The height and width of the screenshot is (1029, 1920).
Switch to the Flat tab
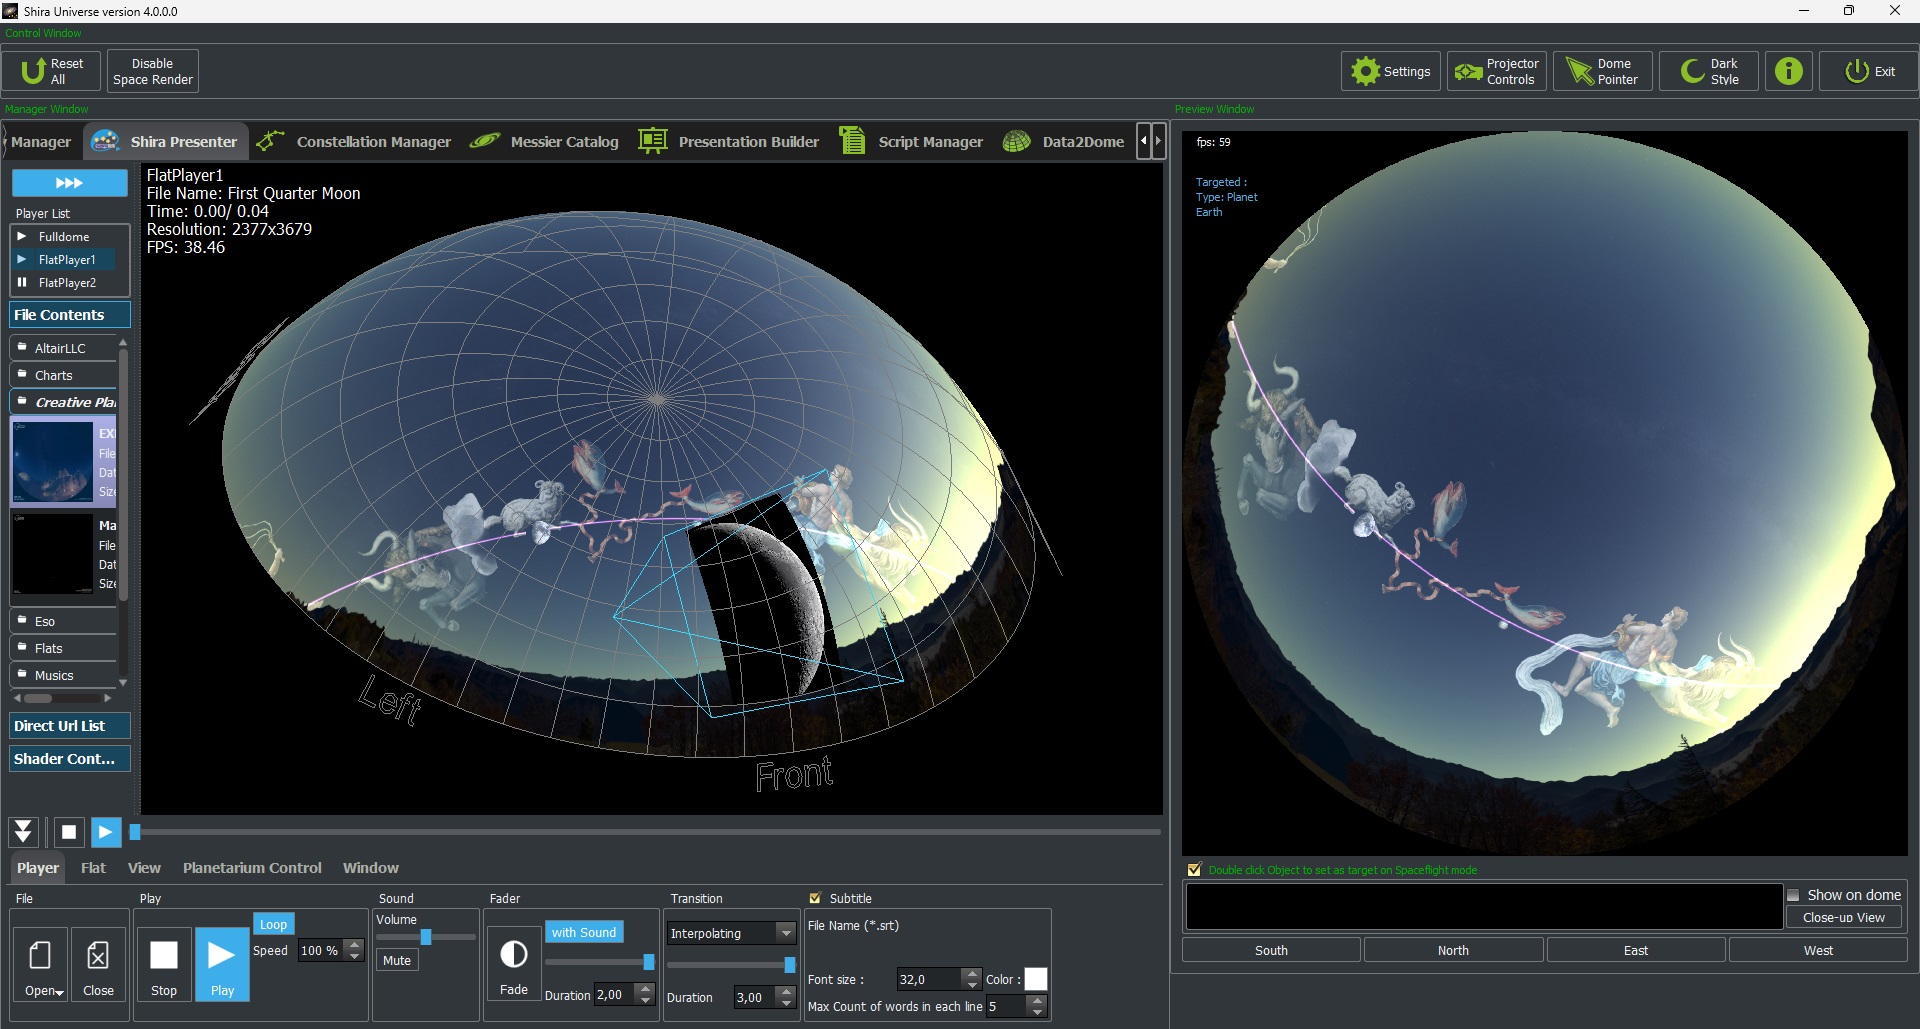(93, 868)
